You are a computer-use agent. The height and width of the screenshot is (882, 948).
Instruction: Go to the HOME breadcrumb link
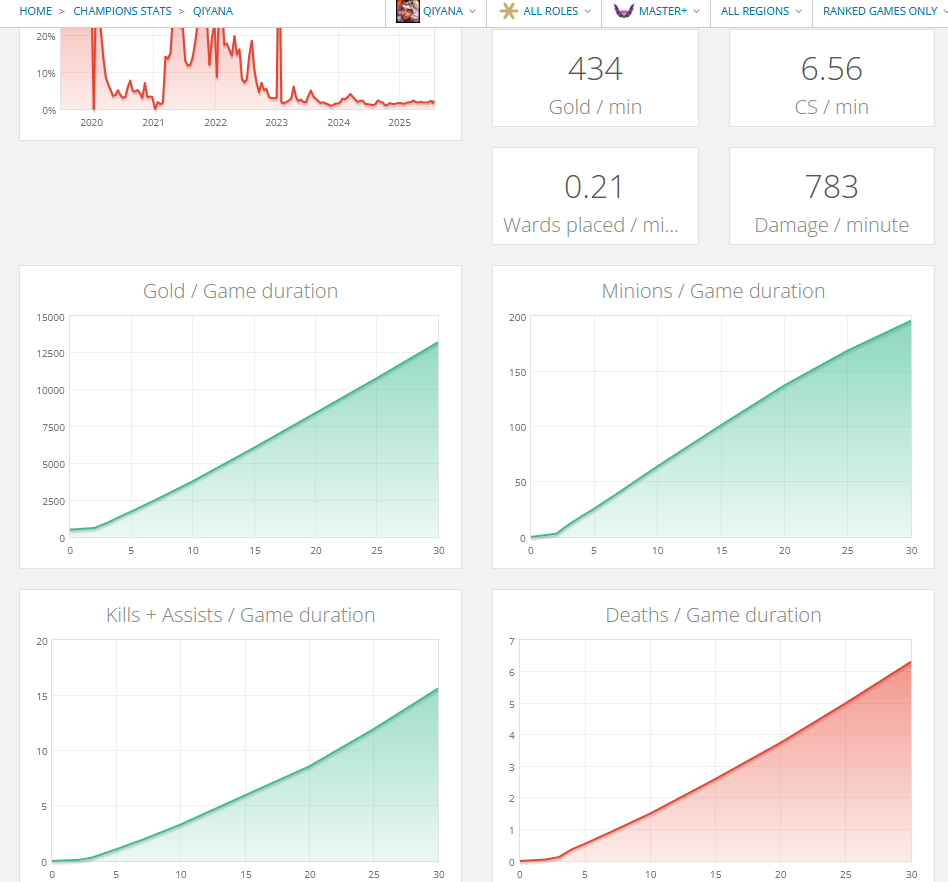click(x=36, y=11)
